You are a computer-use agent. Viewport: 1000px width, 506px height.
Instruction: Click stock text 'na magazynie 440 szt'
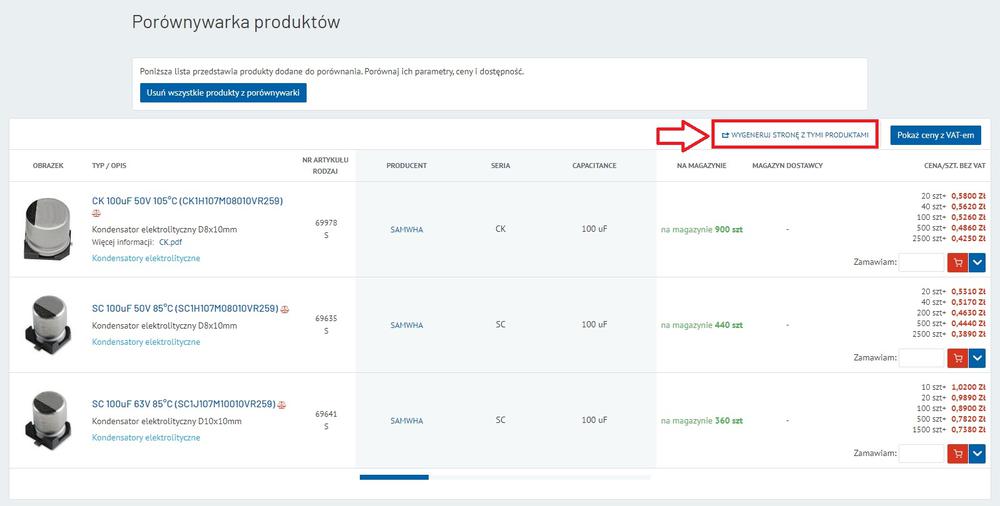[x=702, y=325]
